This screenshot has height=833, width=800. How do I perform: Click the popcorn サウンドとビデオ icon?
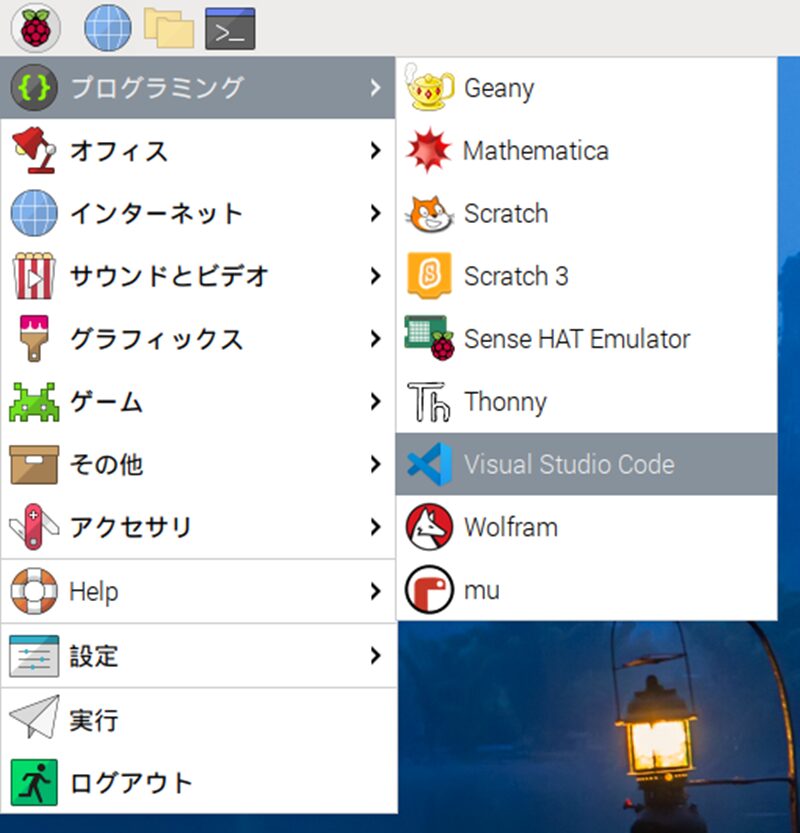[34, 276]
